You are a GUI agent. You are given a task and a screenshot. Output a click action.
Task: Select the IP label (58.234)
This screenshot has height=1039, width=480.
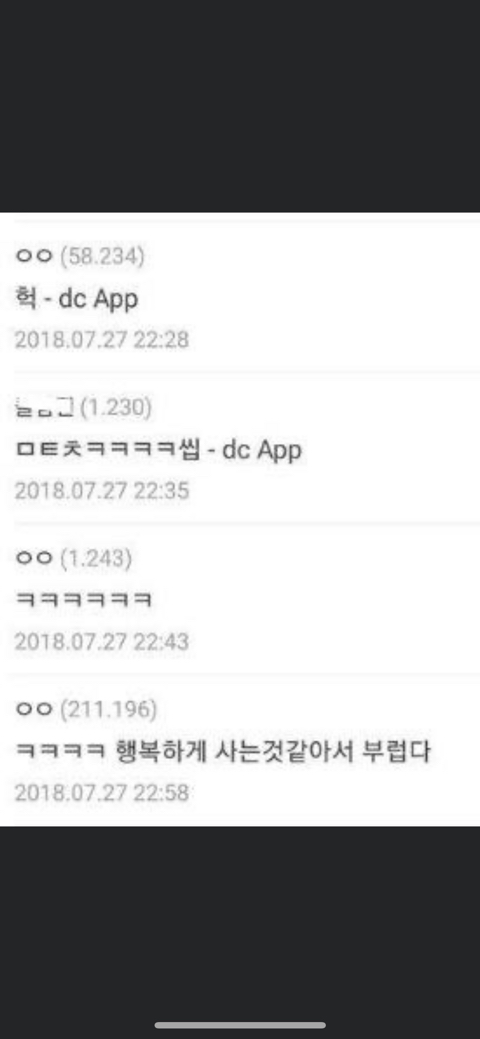[102, 256]
